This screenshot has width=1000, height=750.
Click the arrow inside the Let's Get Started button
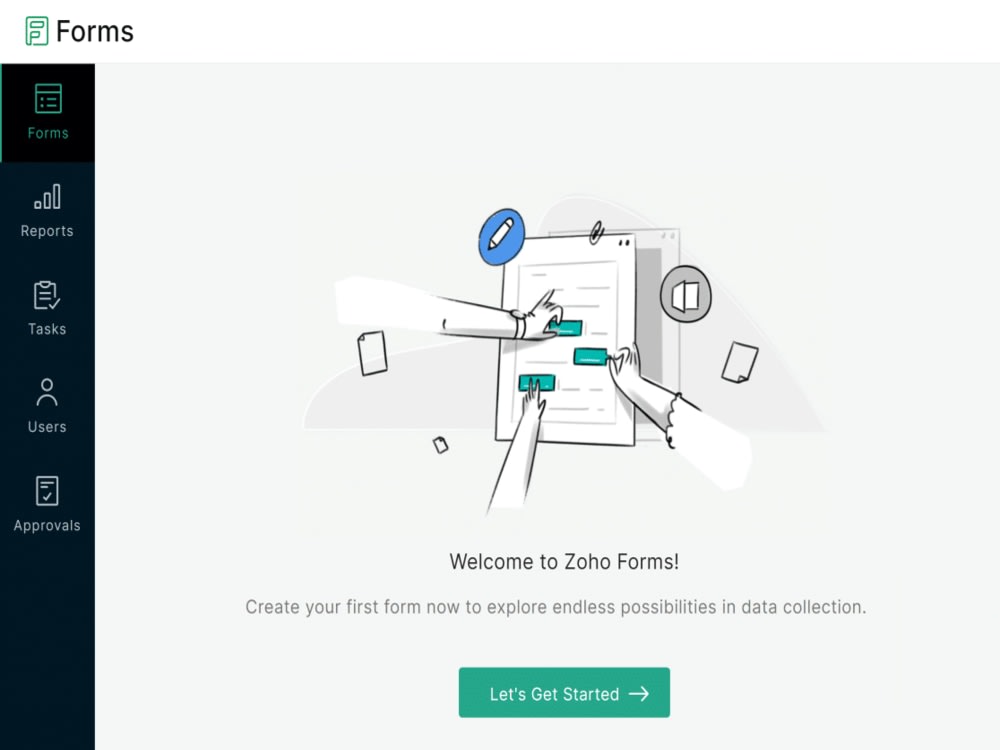point(641,692)
